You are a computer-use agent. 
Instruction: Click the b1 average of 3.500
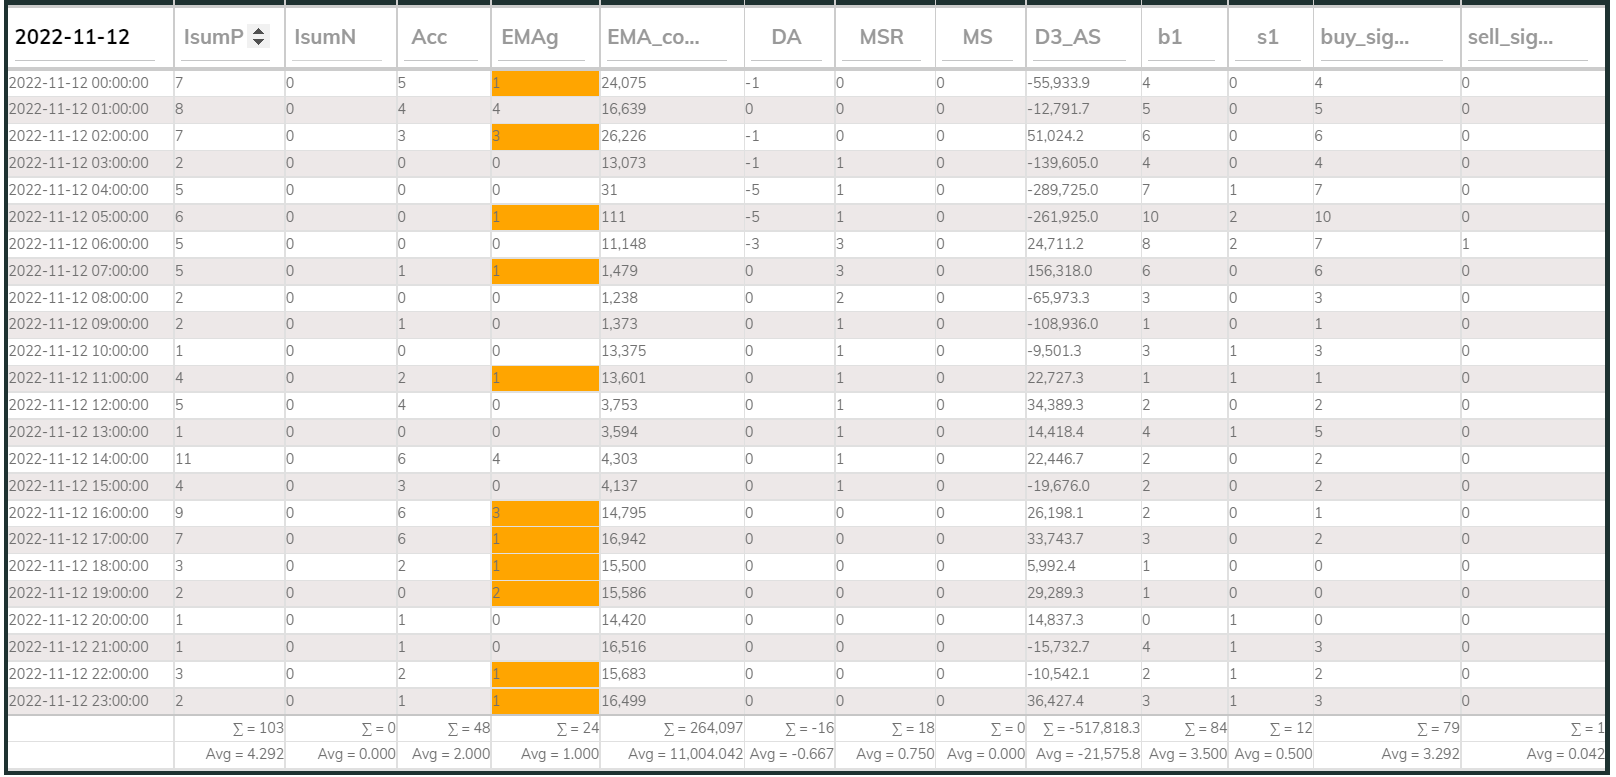[x=1188, y=754]
